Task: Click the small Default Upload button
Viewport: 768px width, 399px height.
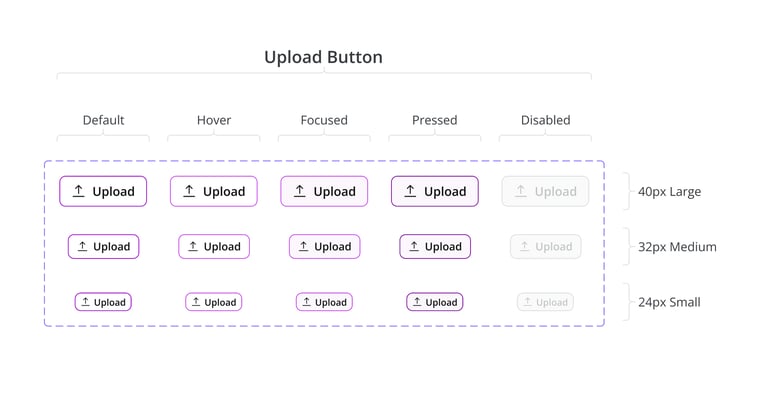Action: point(103,302)
